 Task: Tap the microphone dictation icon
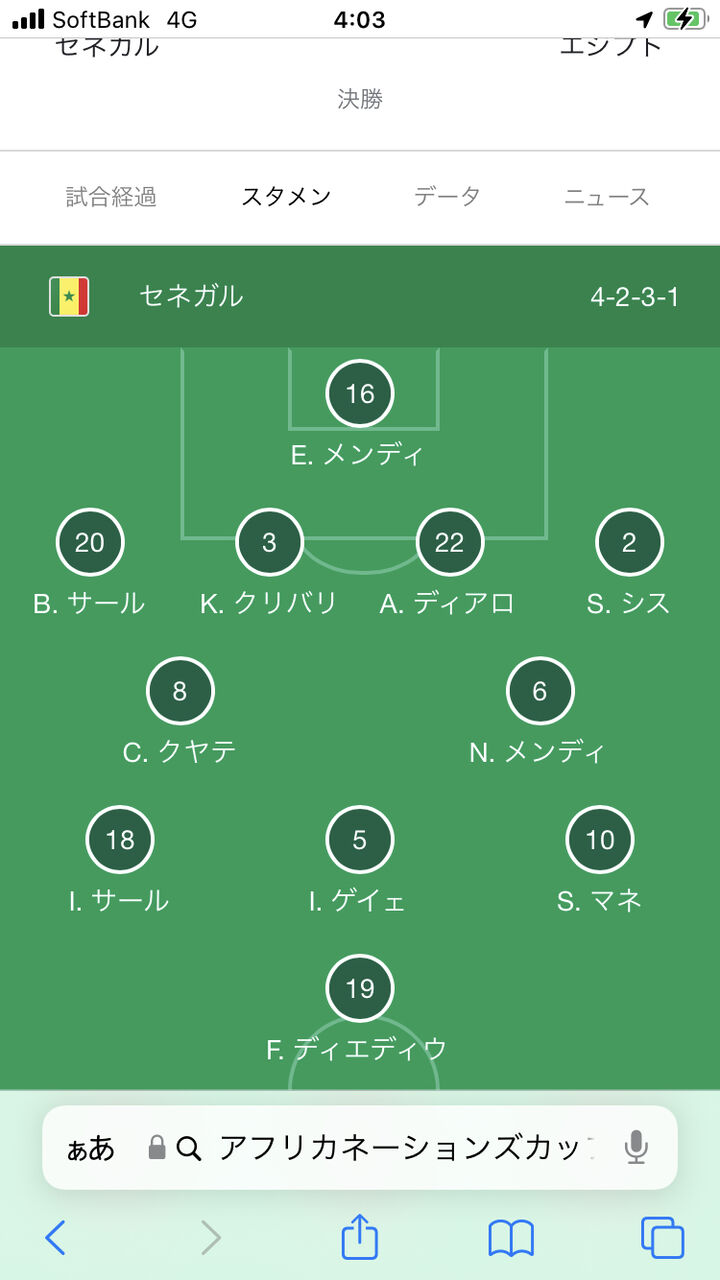pos(636,1147)
